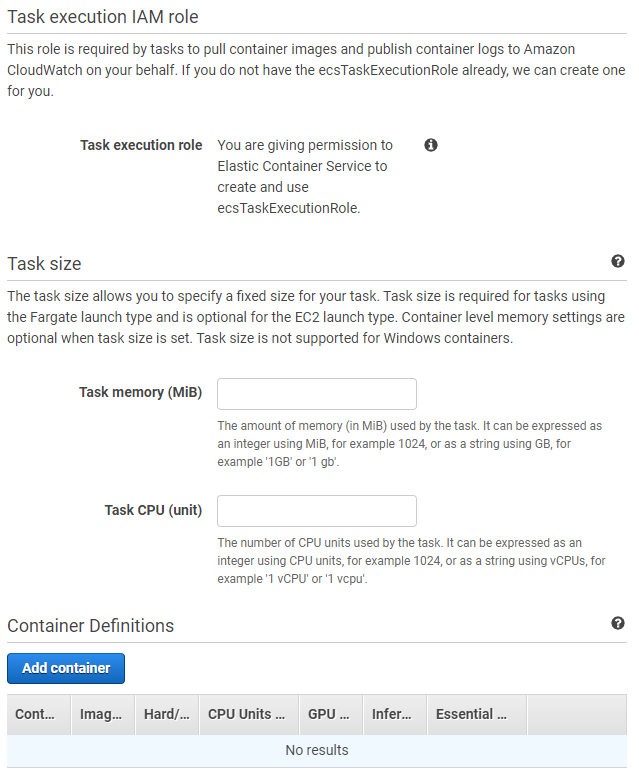Screen dimensions: 639x776
Task: Click the description mentioning Amazon CloudWatch
Action: tap(316, 70)
